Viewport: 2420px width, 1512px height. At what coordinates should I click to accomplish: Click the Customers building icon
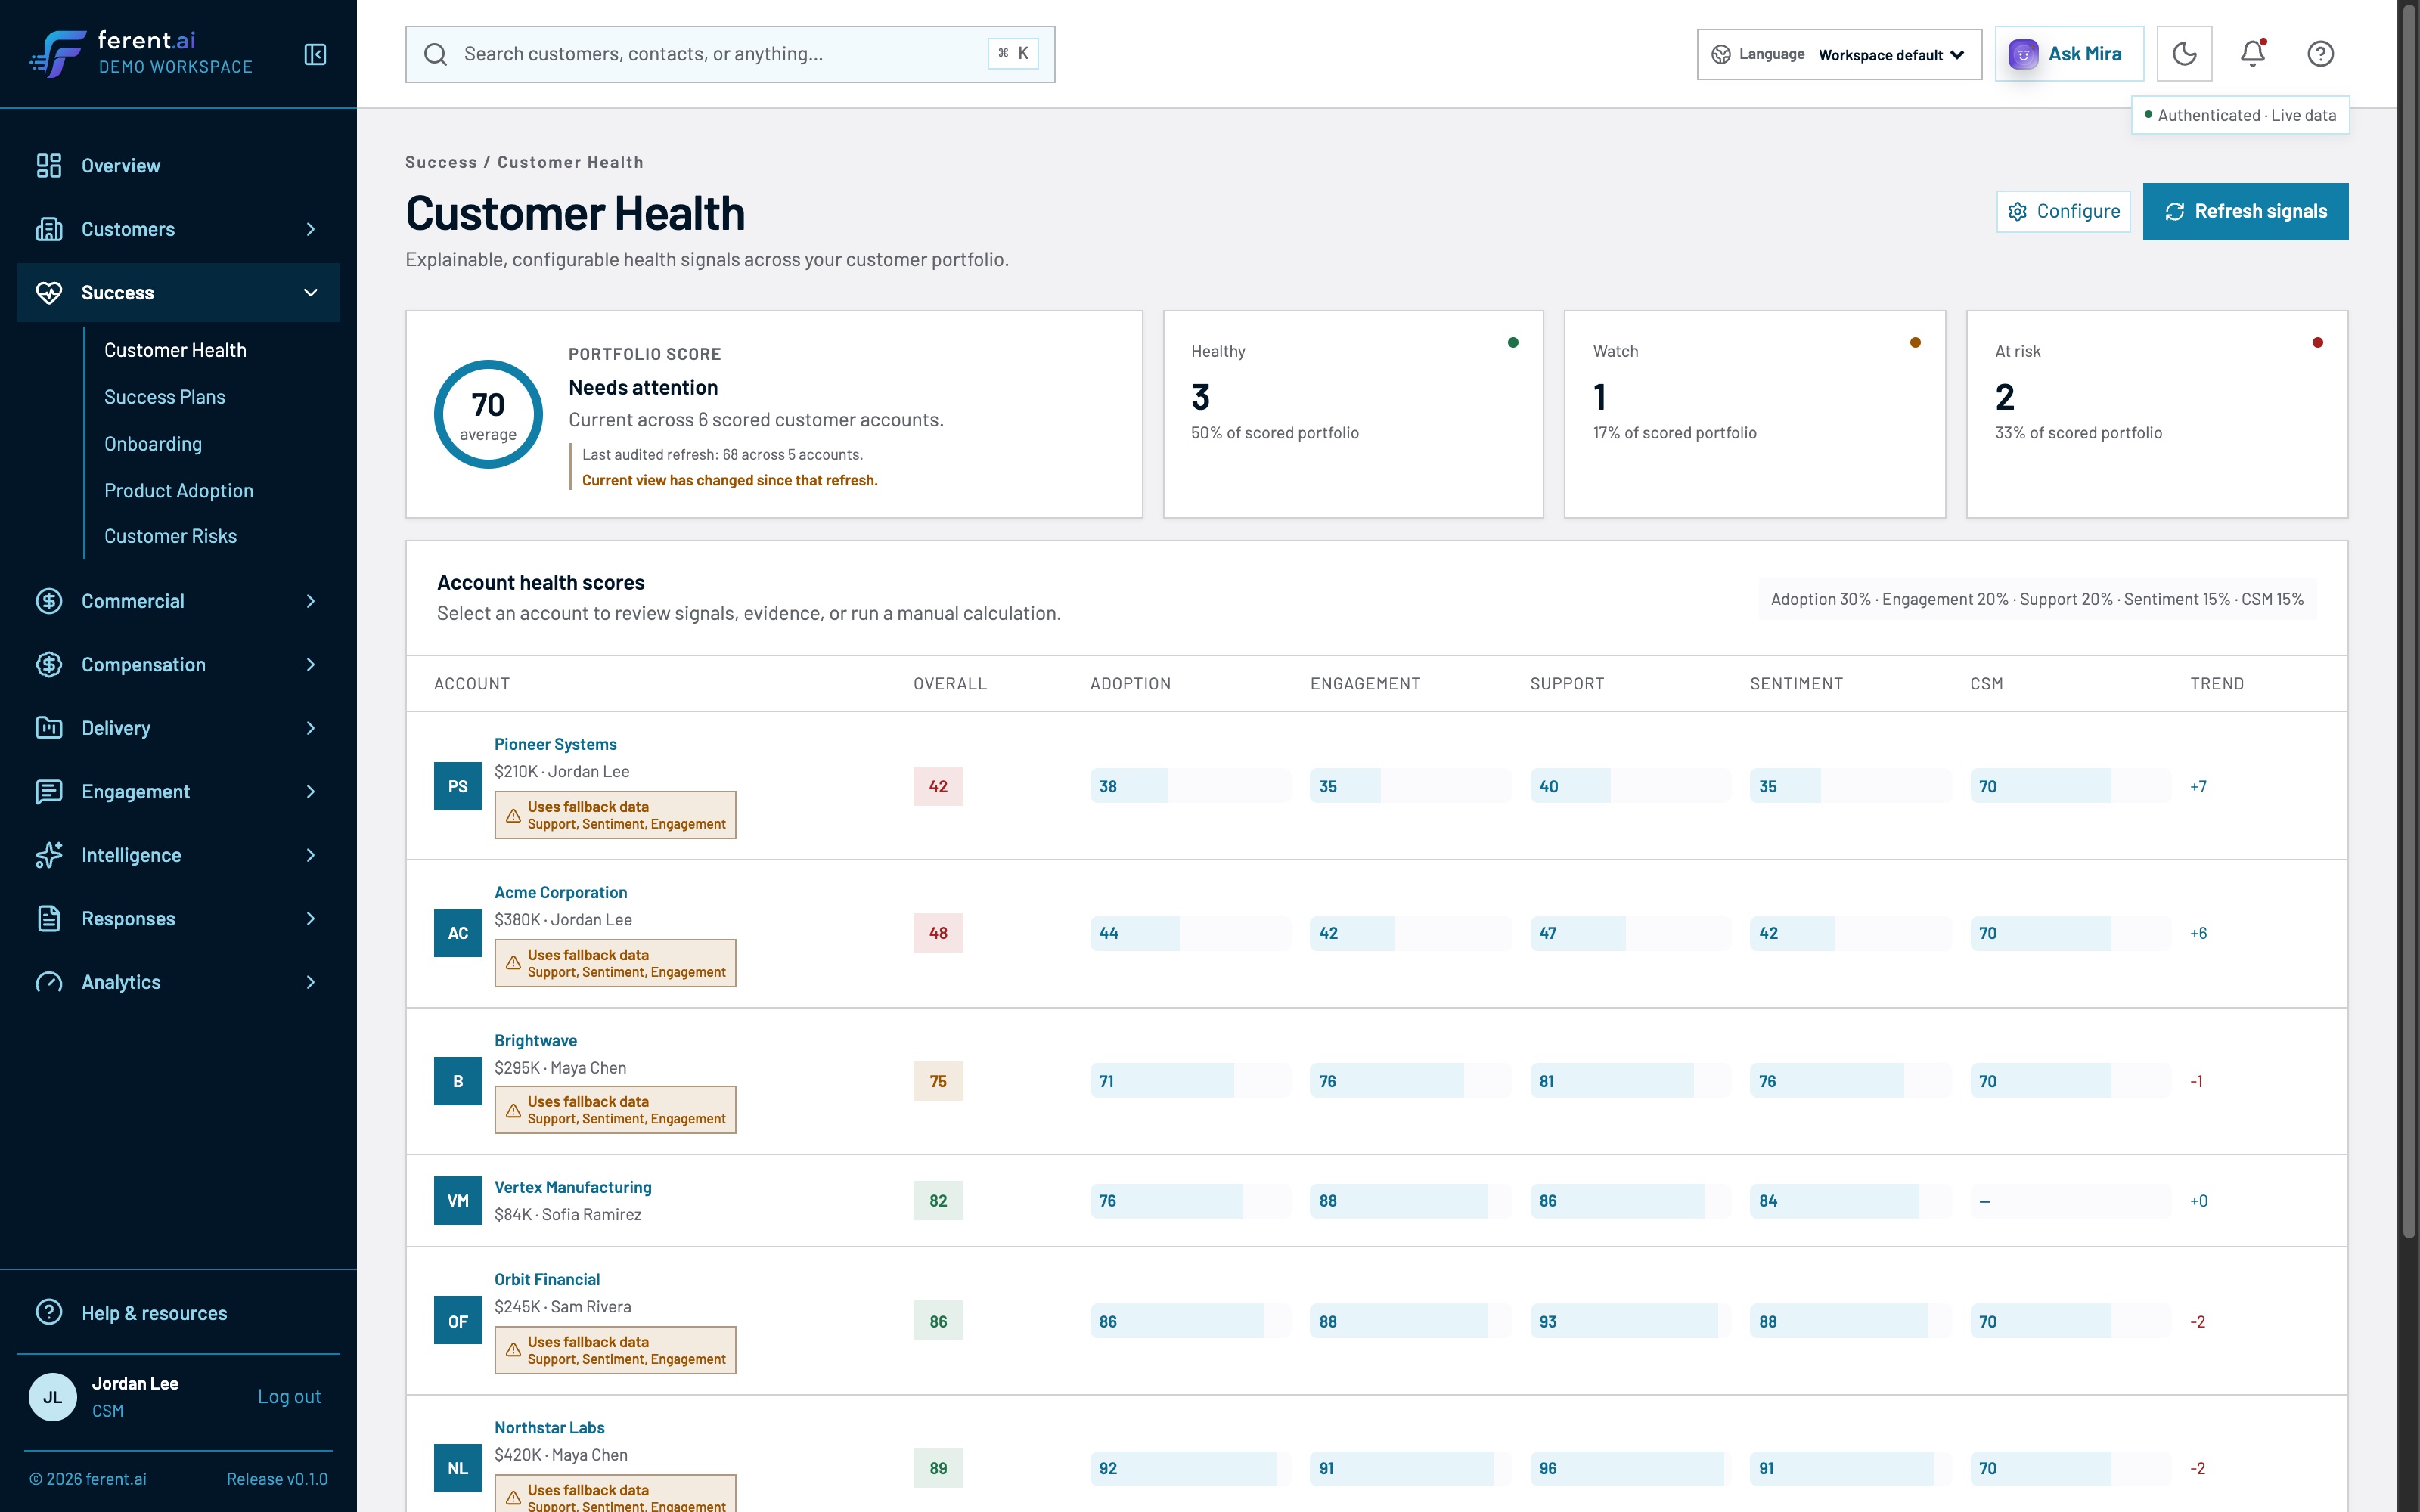pos(49,229)
